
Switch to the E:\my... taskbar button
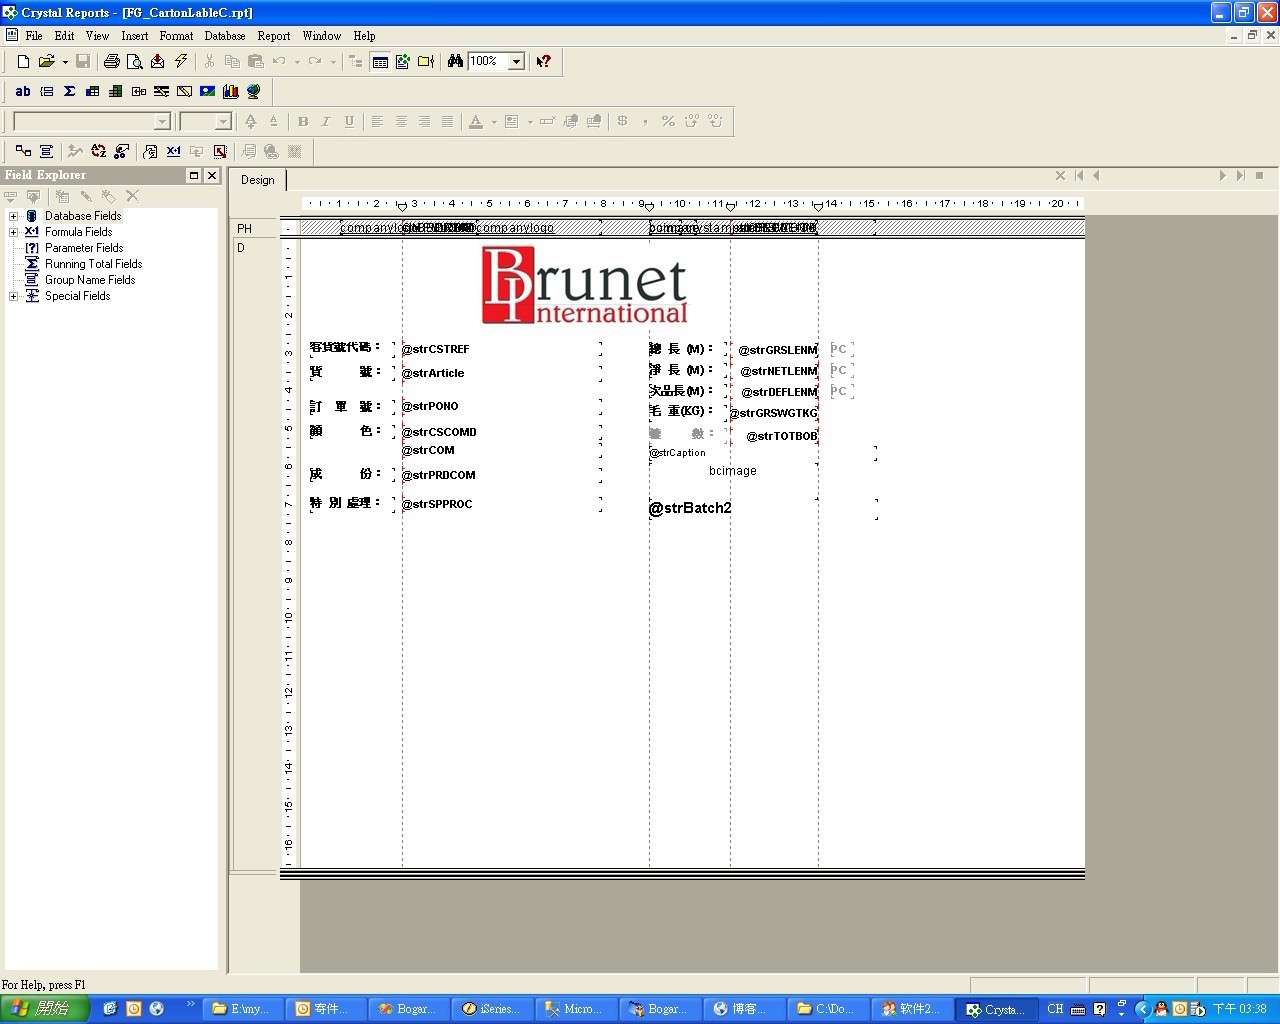pyautogui.click(x=243, y=1008)
